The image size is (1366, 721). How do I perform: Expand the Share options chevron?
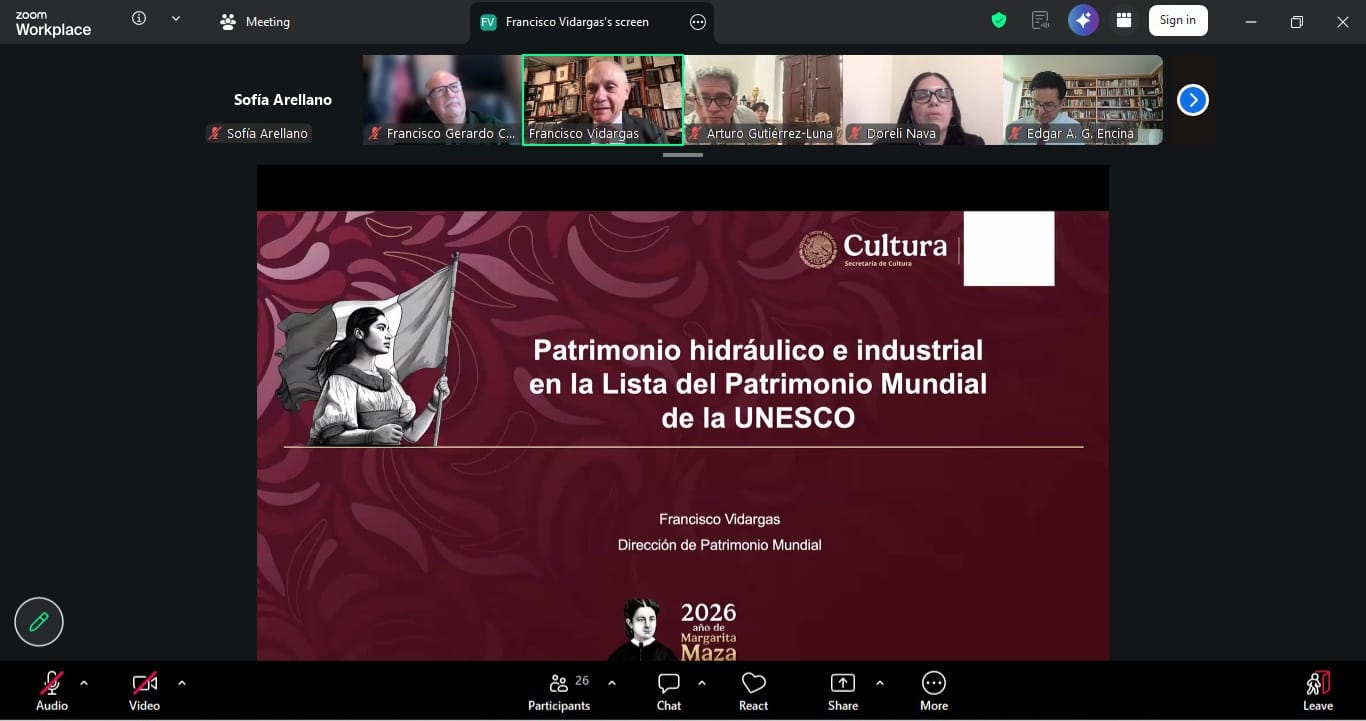pos(879,683)
